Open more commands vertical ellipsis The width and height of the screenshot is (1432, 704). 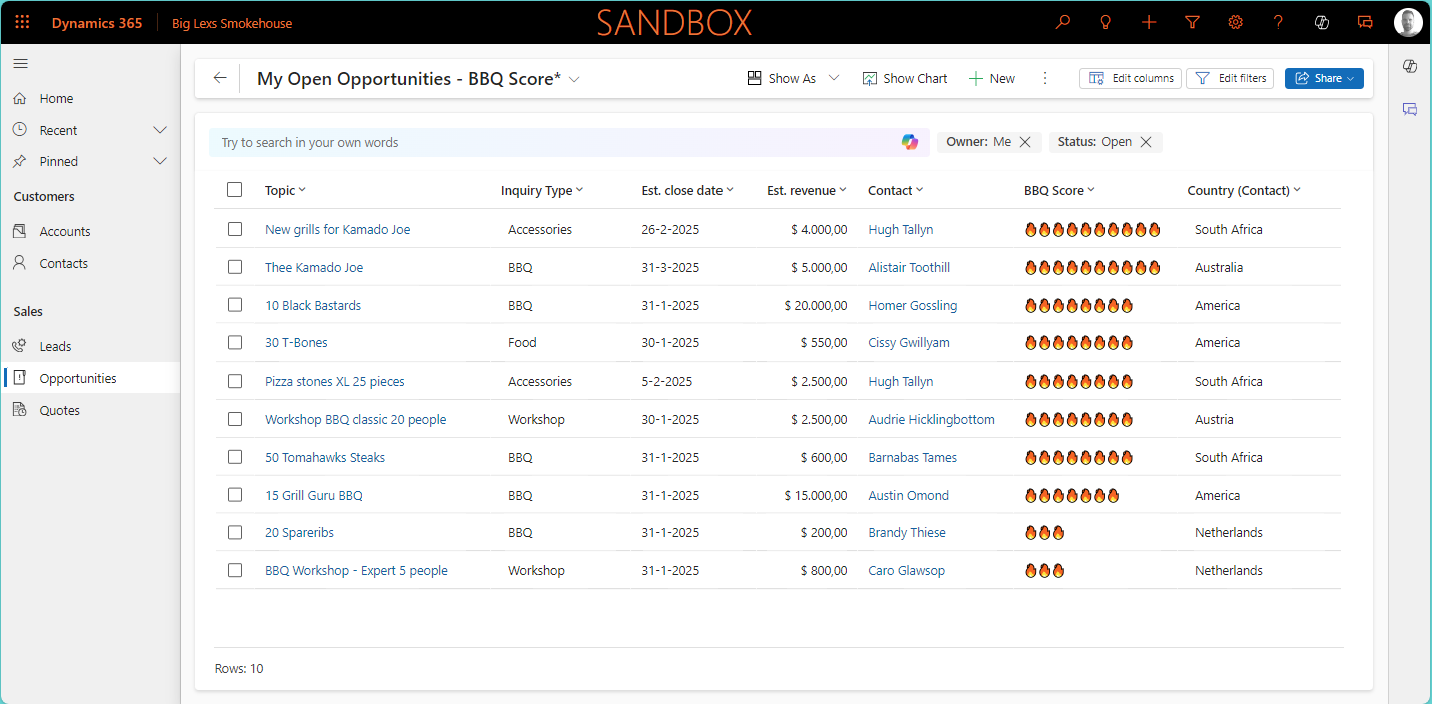pyautogui.click(x=1045, y=78)
